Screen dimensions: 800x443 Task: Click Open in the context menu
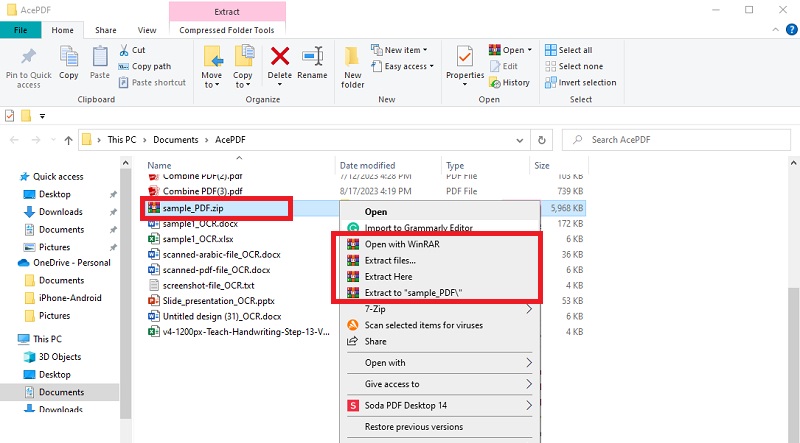[x=440, y=212]
